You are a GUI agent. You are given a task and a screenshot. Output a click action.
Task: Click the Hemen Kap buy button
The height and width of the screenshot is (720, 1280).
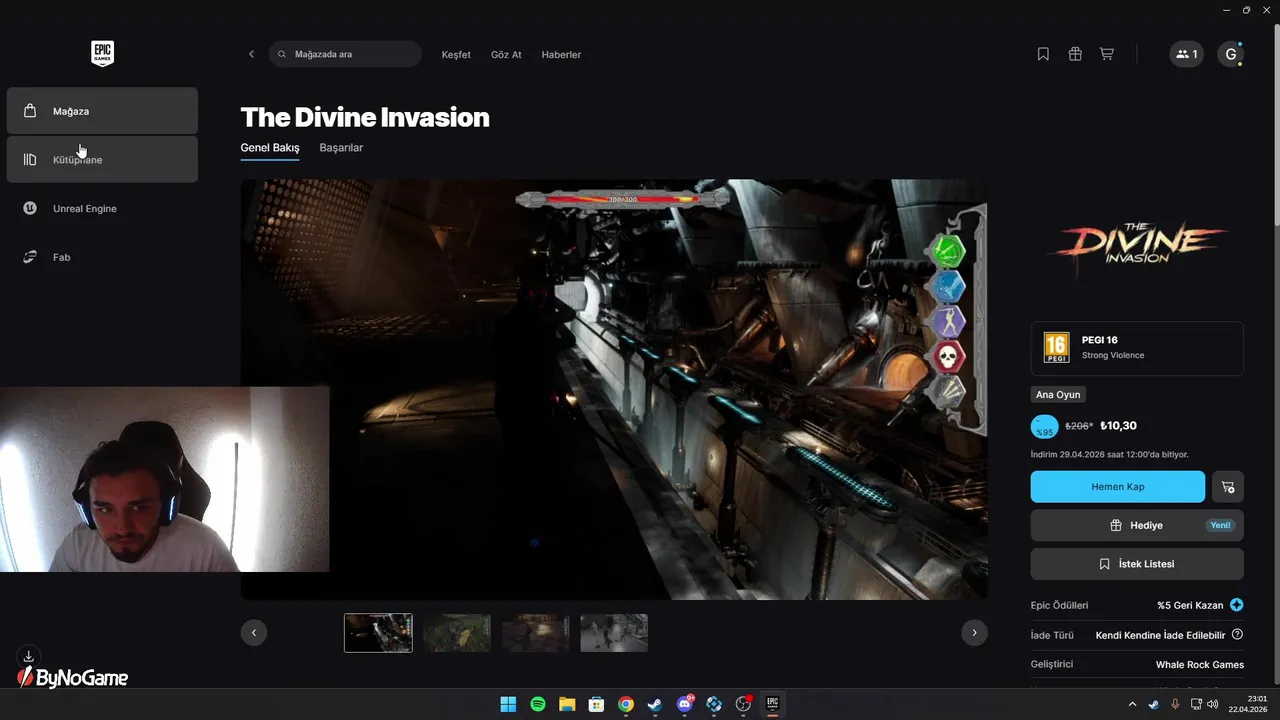(x=1118, y=487)
